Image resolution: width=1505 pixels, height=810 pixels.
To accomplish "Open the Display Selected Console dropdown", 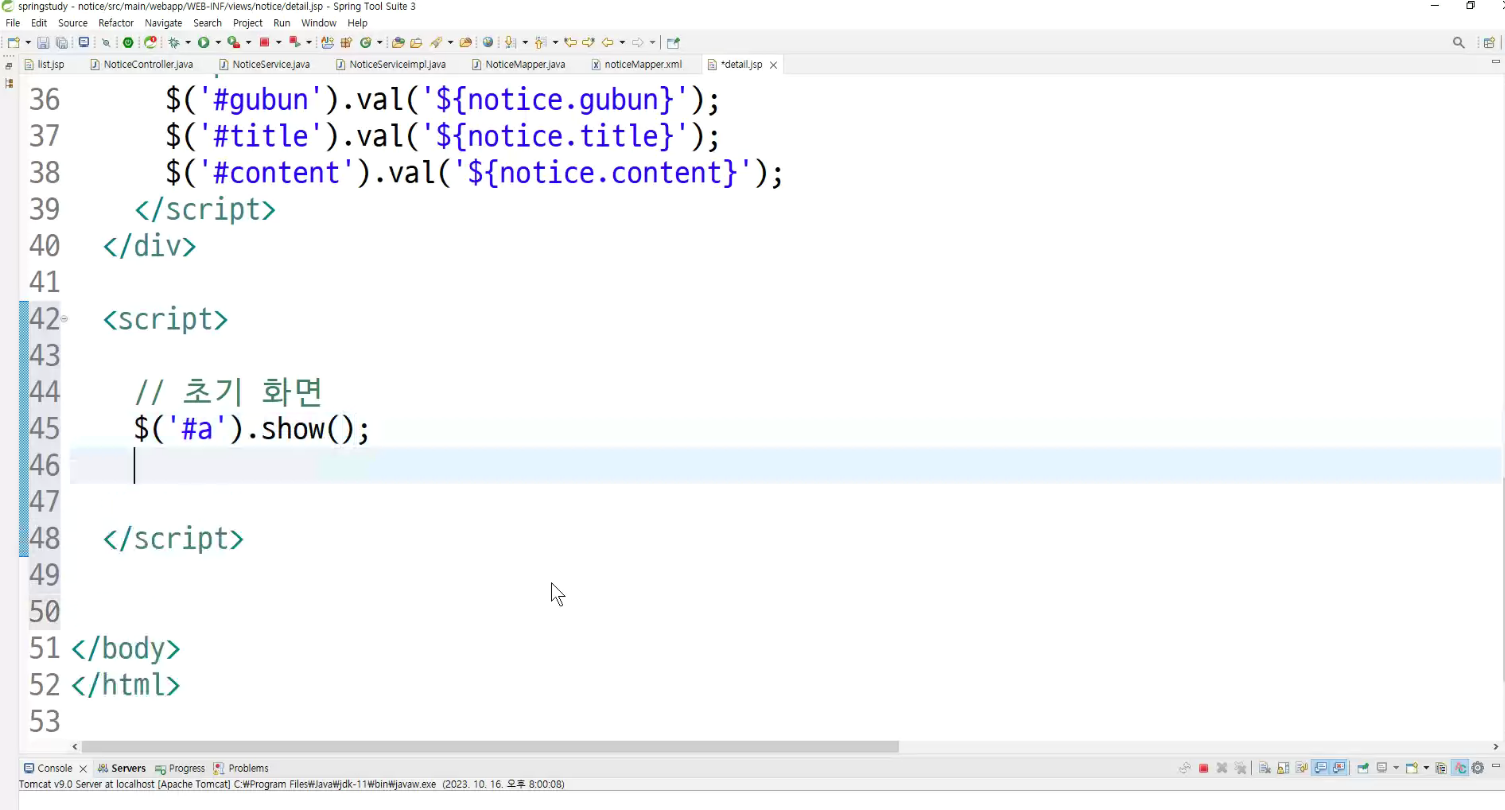I will (1395, 768).
